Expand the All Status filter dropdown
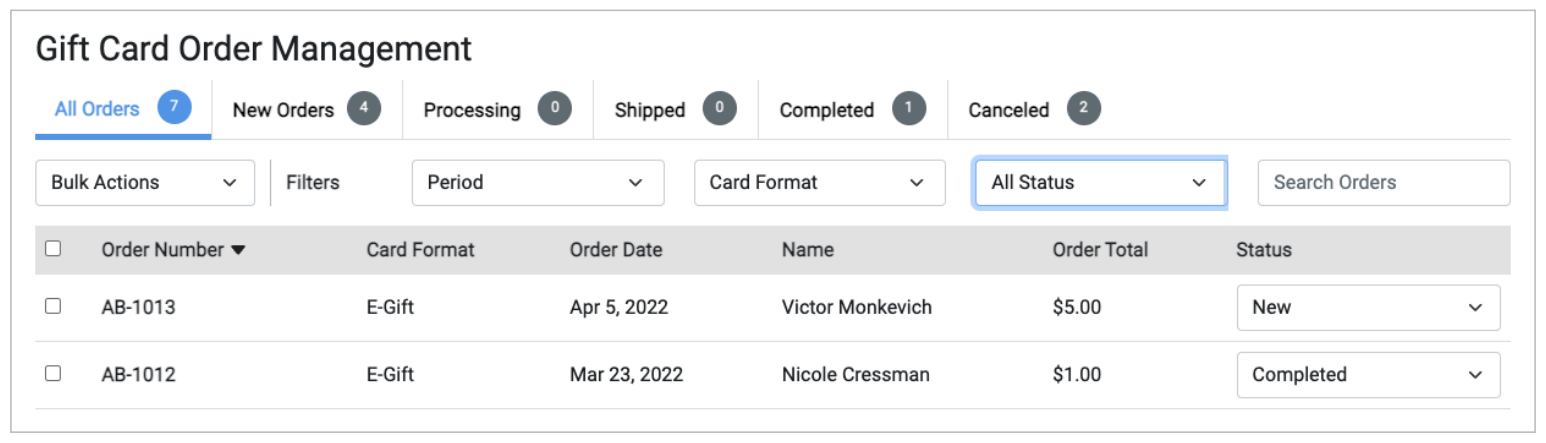The image size is (1546, 443). coord(1100,183)
